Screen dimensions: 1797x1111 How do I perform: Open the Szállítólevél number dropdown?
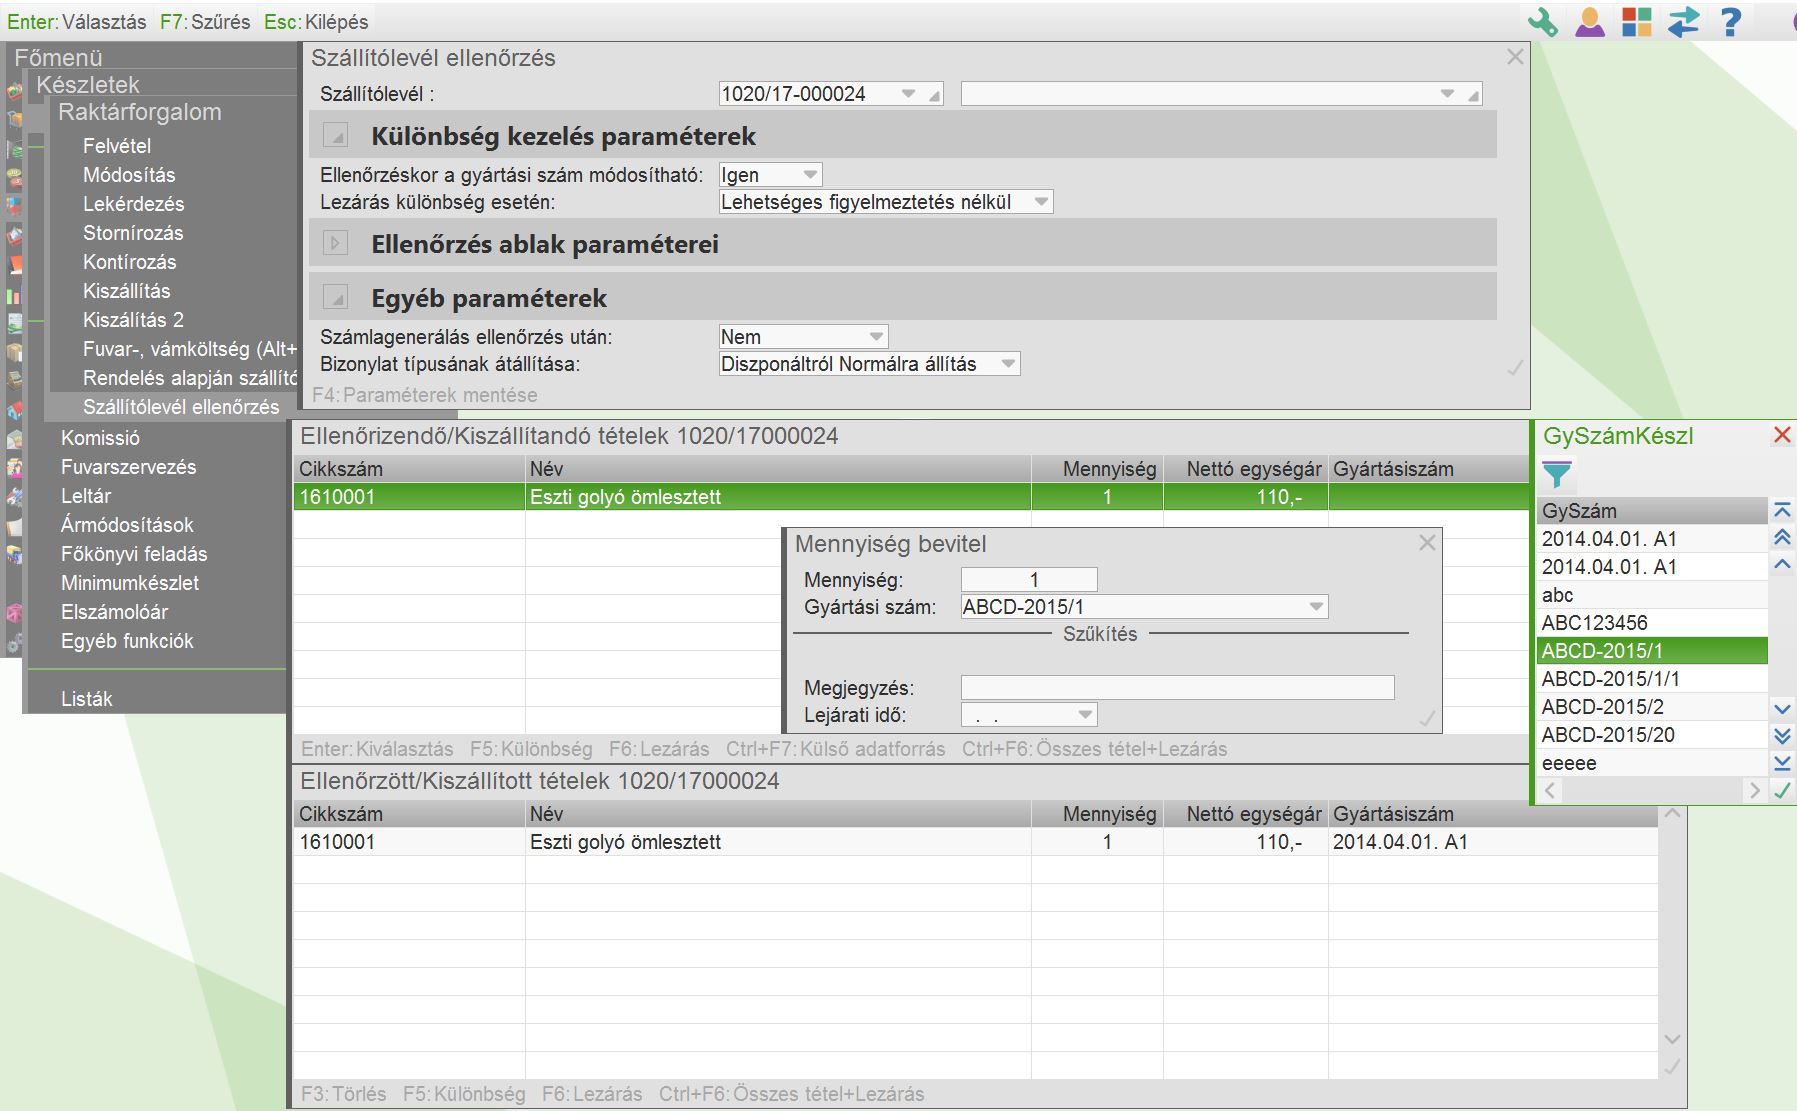[x=908, y=94]
